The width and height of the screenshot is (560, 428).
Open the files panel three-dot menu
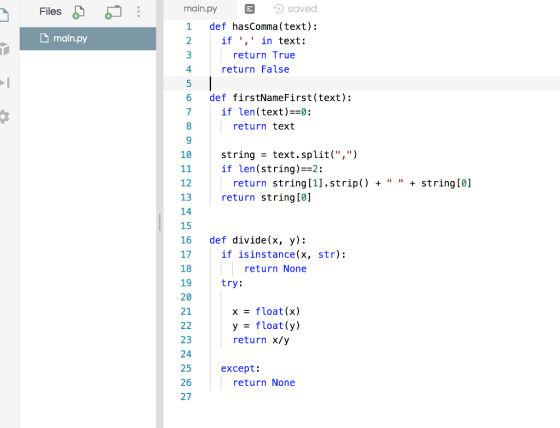139,11
